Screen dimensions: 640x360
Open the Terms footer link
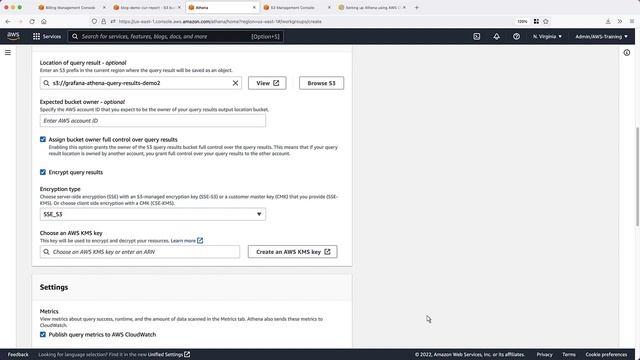tap(569, 354)
